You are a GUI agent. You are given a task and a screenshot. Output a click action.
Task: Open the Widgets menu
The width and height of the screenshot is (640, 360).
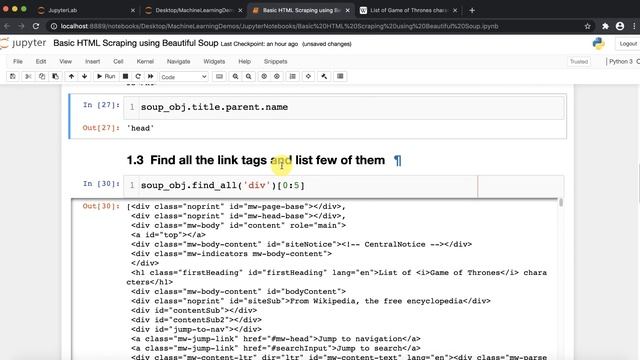(x=214, y=62)
